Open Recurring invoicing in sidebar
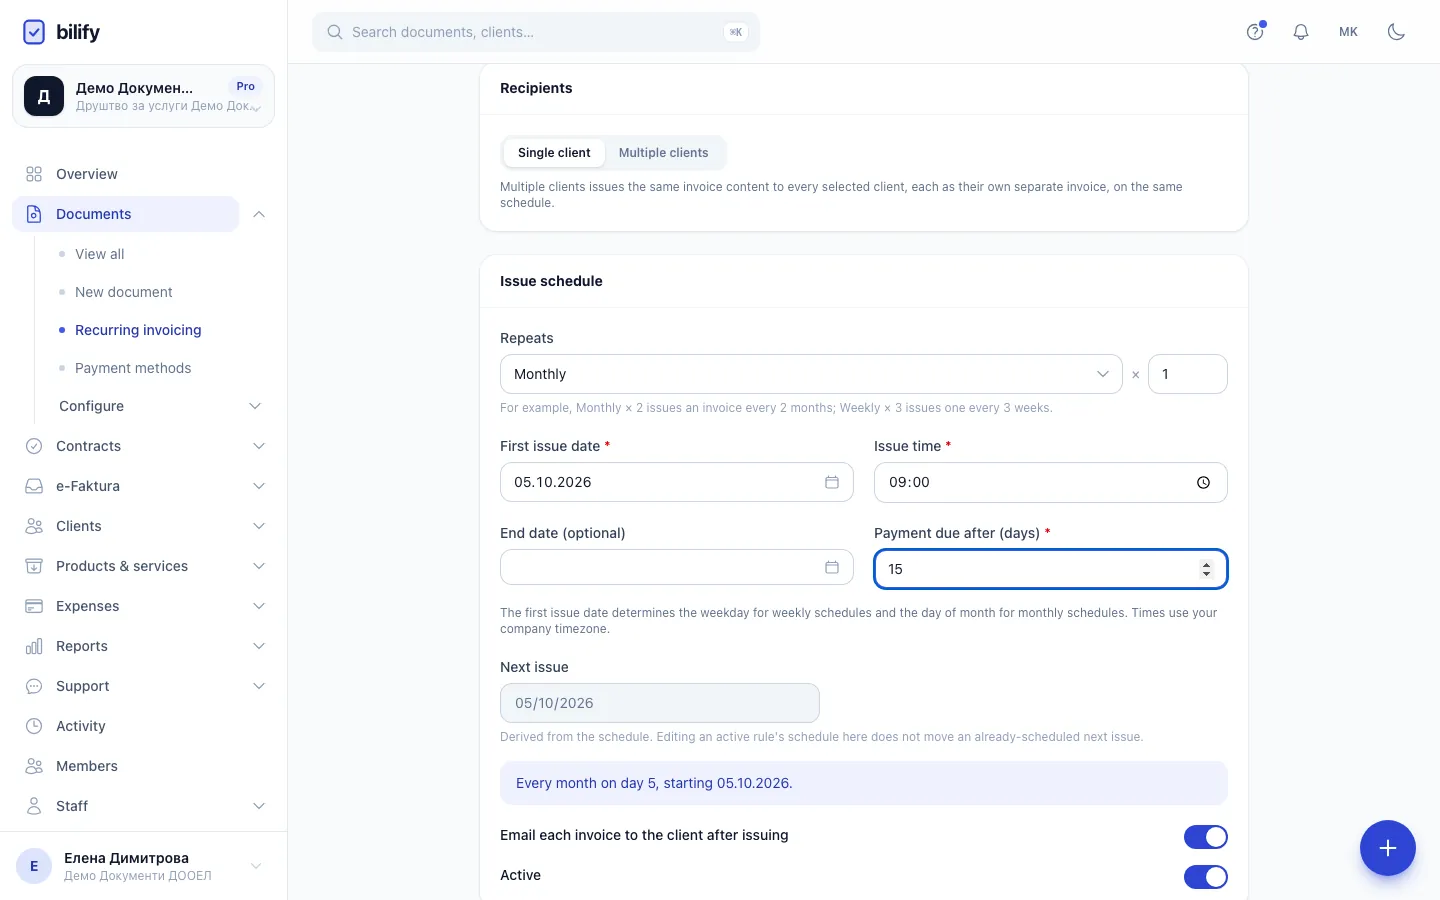The image size is (1440, 900). tap(138, 330)
